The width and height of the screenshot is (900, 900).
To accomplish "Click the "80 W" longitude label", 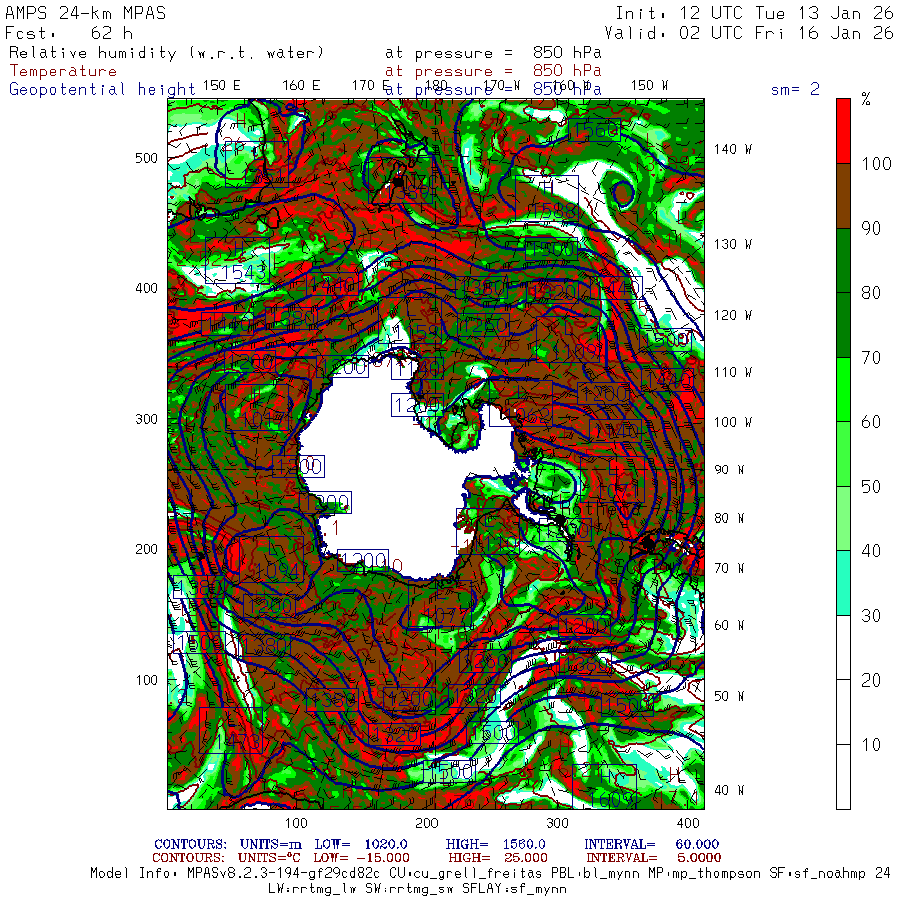I will [729, 518].
